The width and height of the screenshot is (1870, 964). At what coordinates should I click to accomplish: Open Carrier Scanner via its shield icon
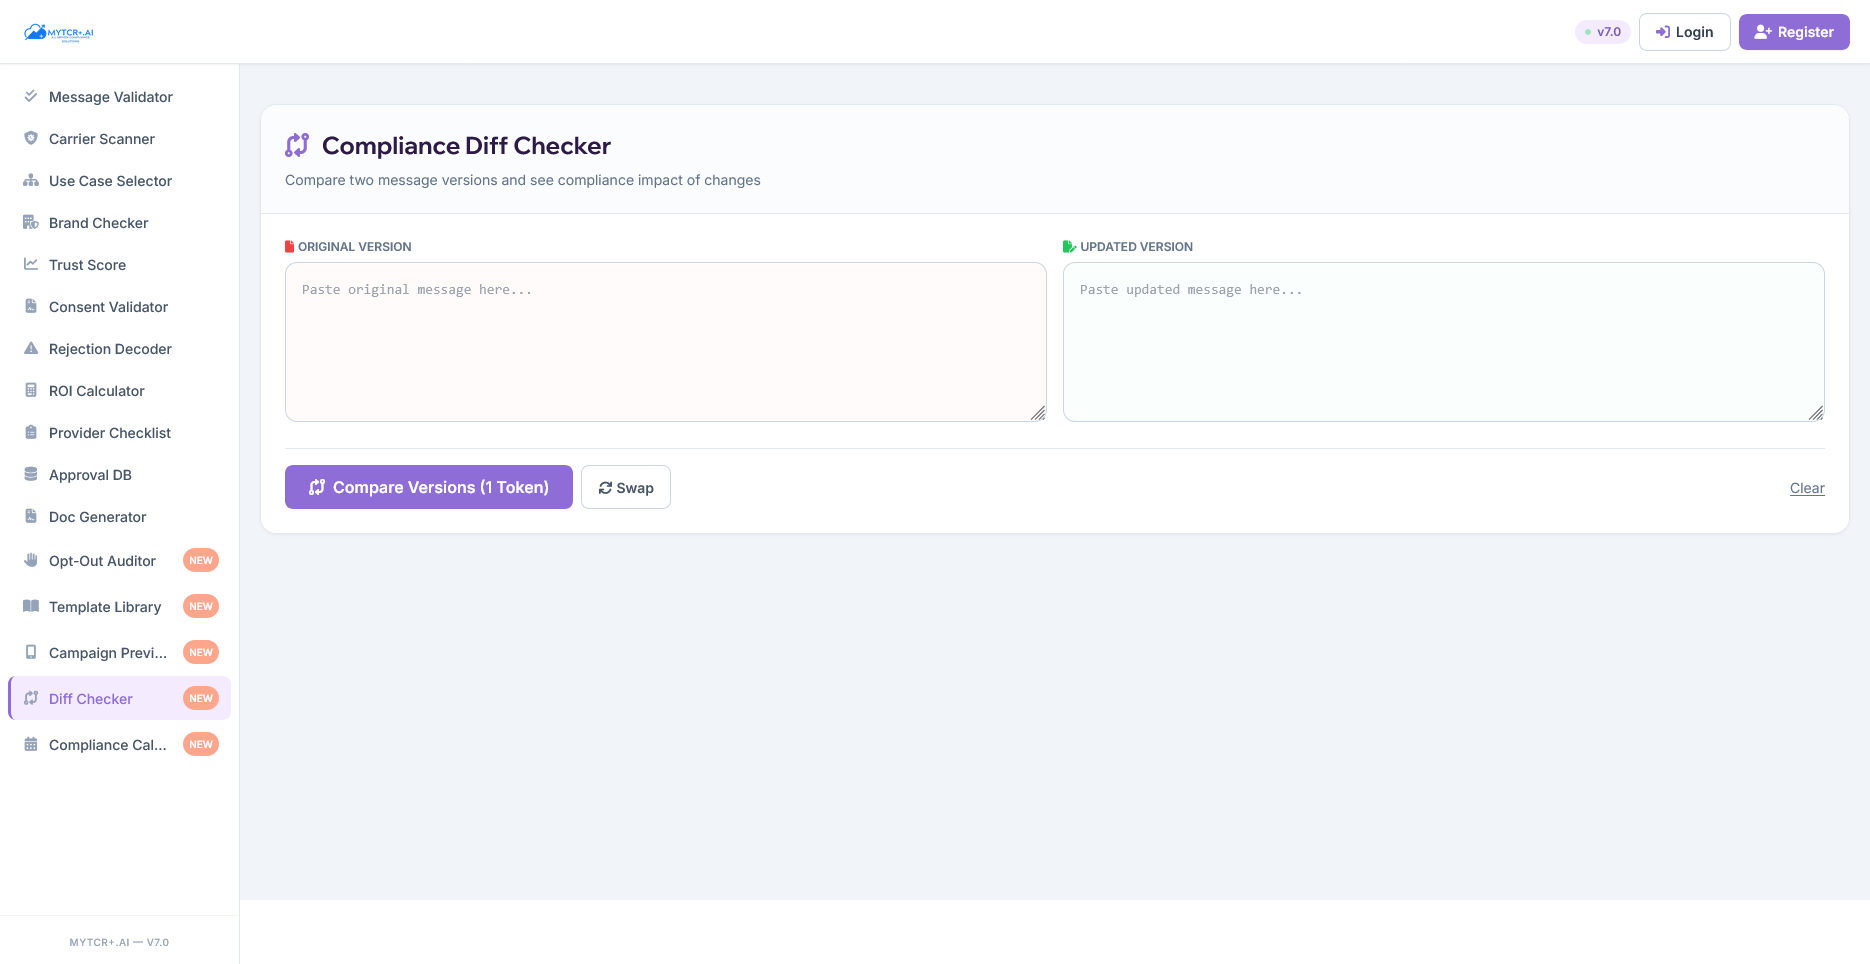coord(31,138)
